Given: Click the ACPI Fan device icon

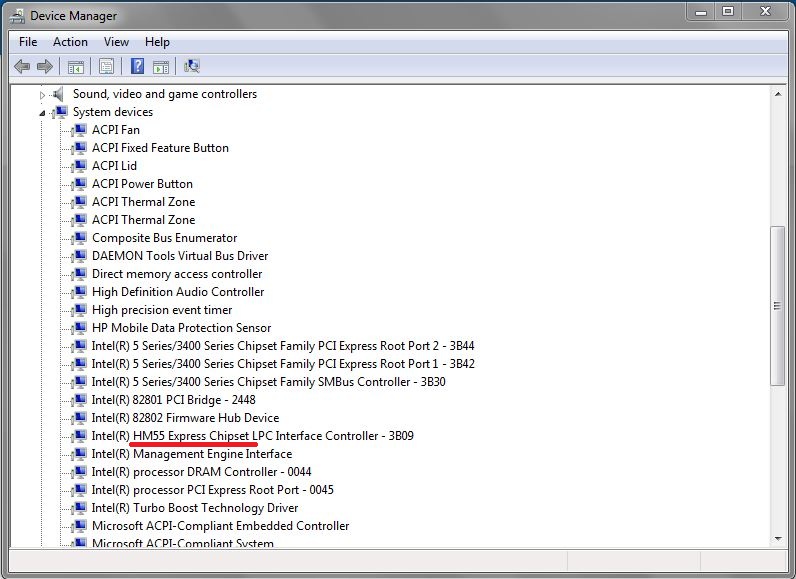Looking at the screenshot, I should pyautogui.click(x=79, y=130).
